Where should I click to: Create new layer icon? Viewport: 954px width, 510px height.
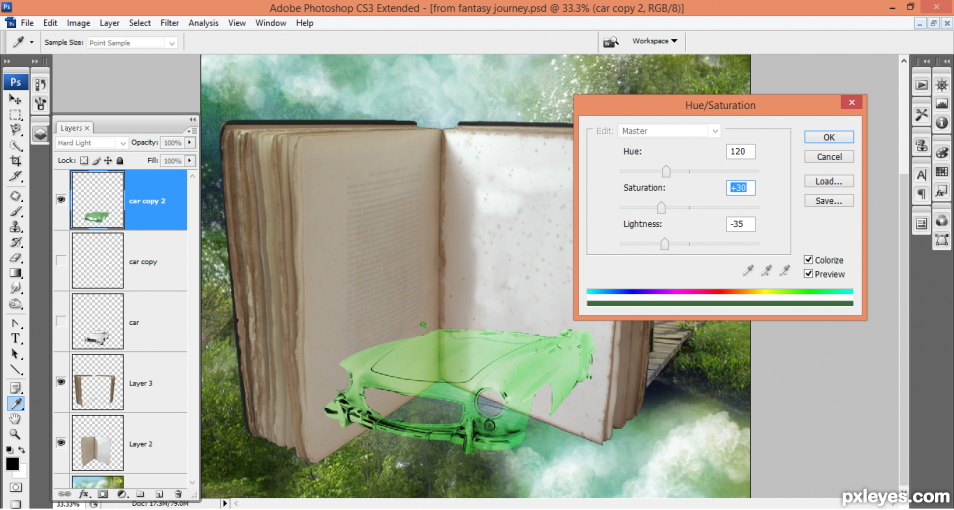(159, 494)
